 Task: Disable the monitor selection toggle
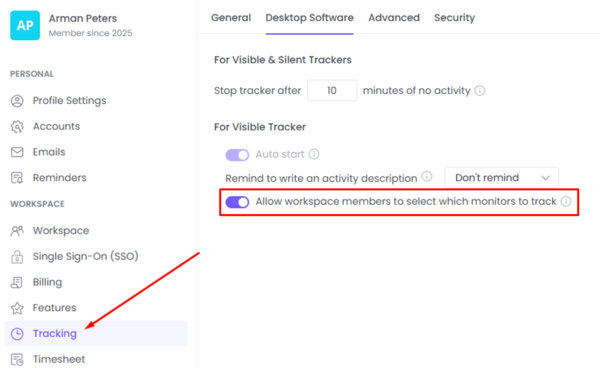tap(237, 202)
